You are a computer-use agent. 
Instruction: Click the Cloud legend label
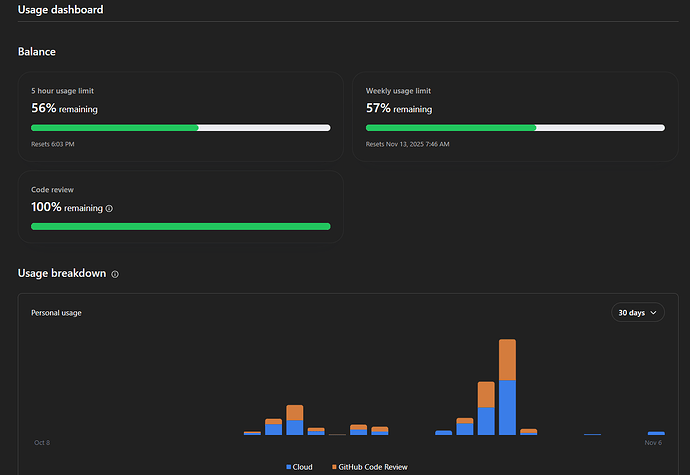302,467
